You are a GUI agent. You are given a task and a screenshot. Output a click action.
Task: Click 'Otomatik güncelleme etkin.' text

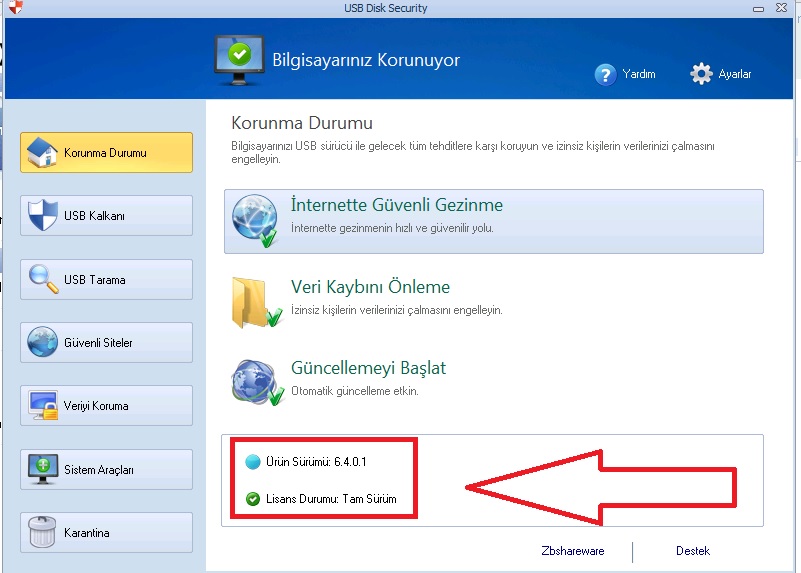coord(355,391)
